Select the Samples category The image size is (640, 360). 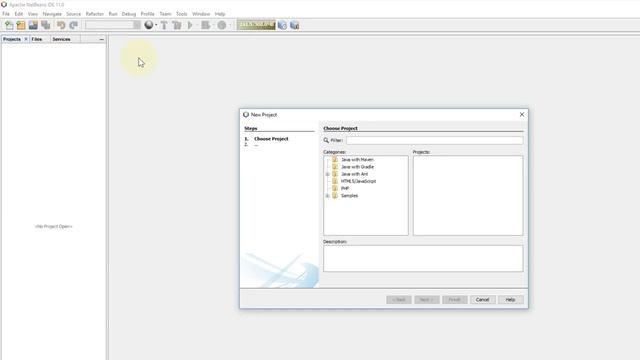point(349,196)
